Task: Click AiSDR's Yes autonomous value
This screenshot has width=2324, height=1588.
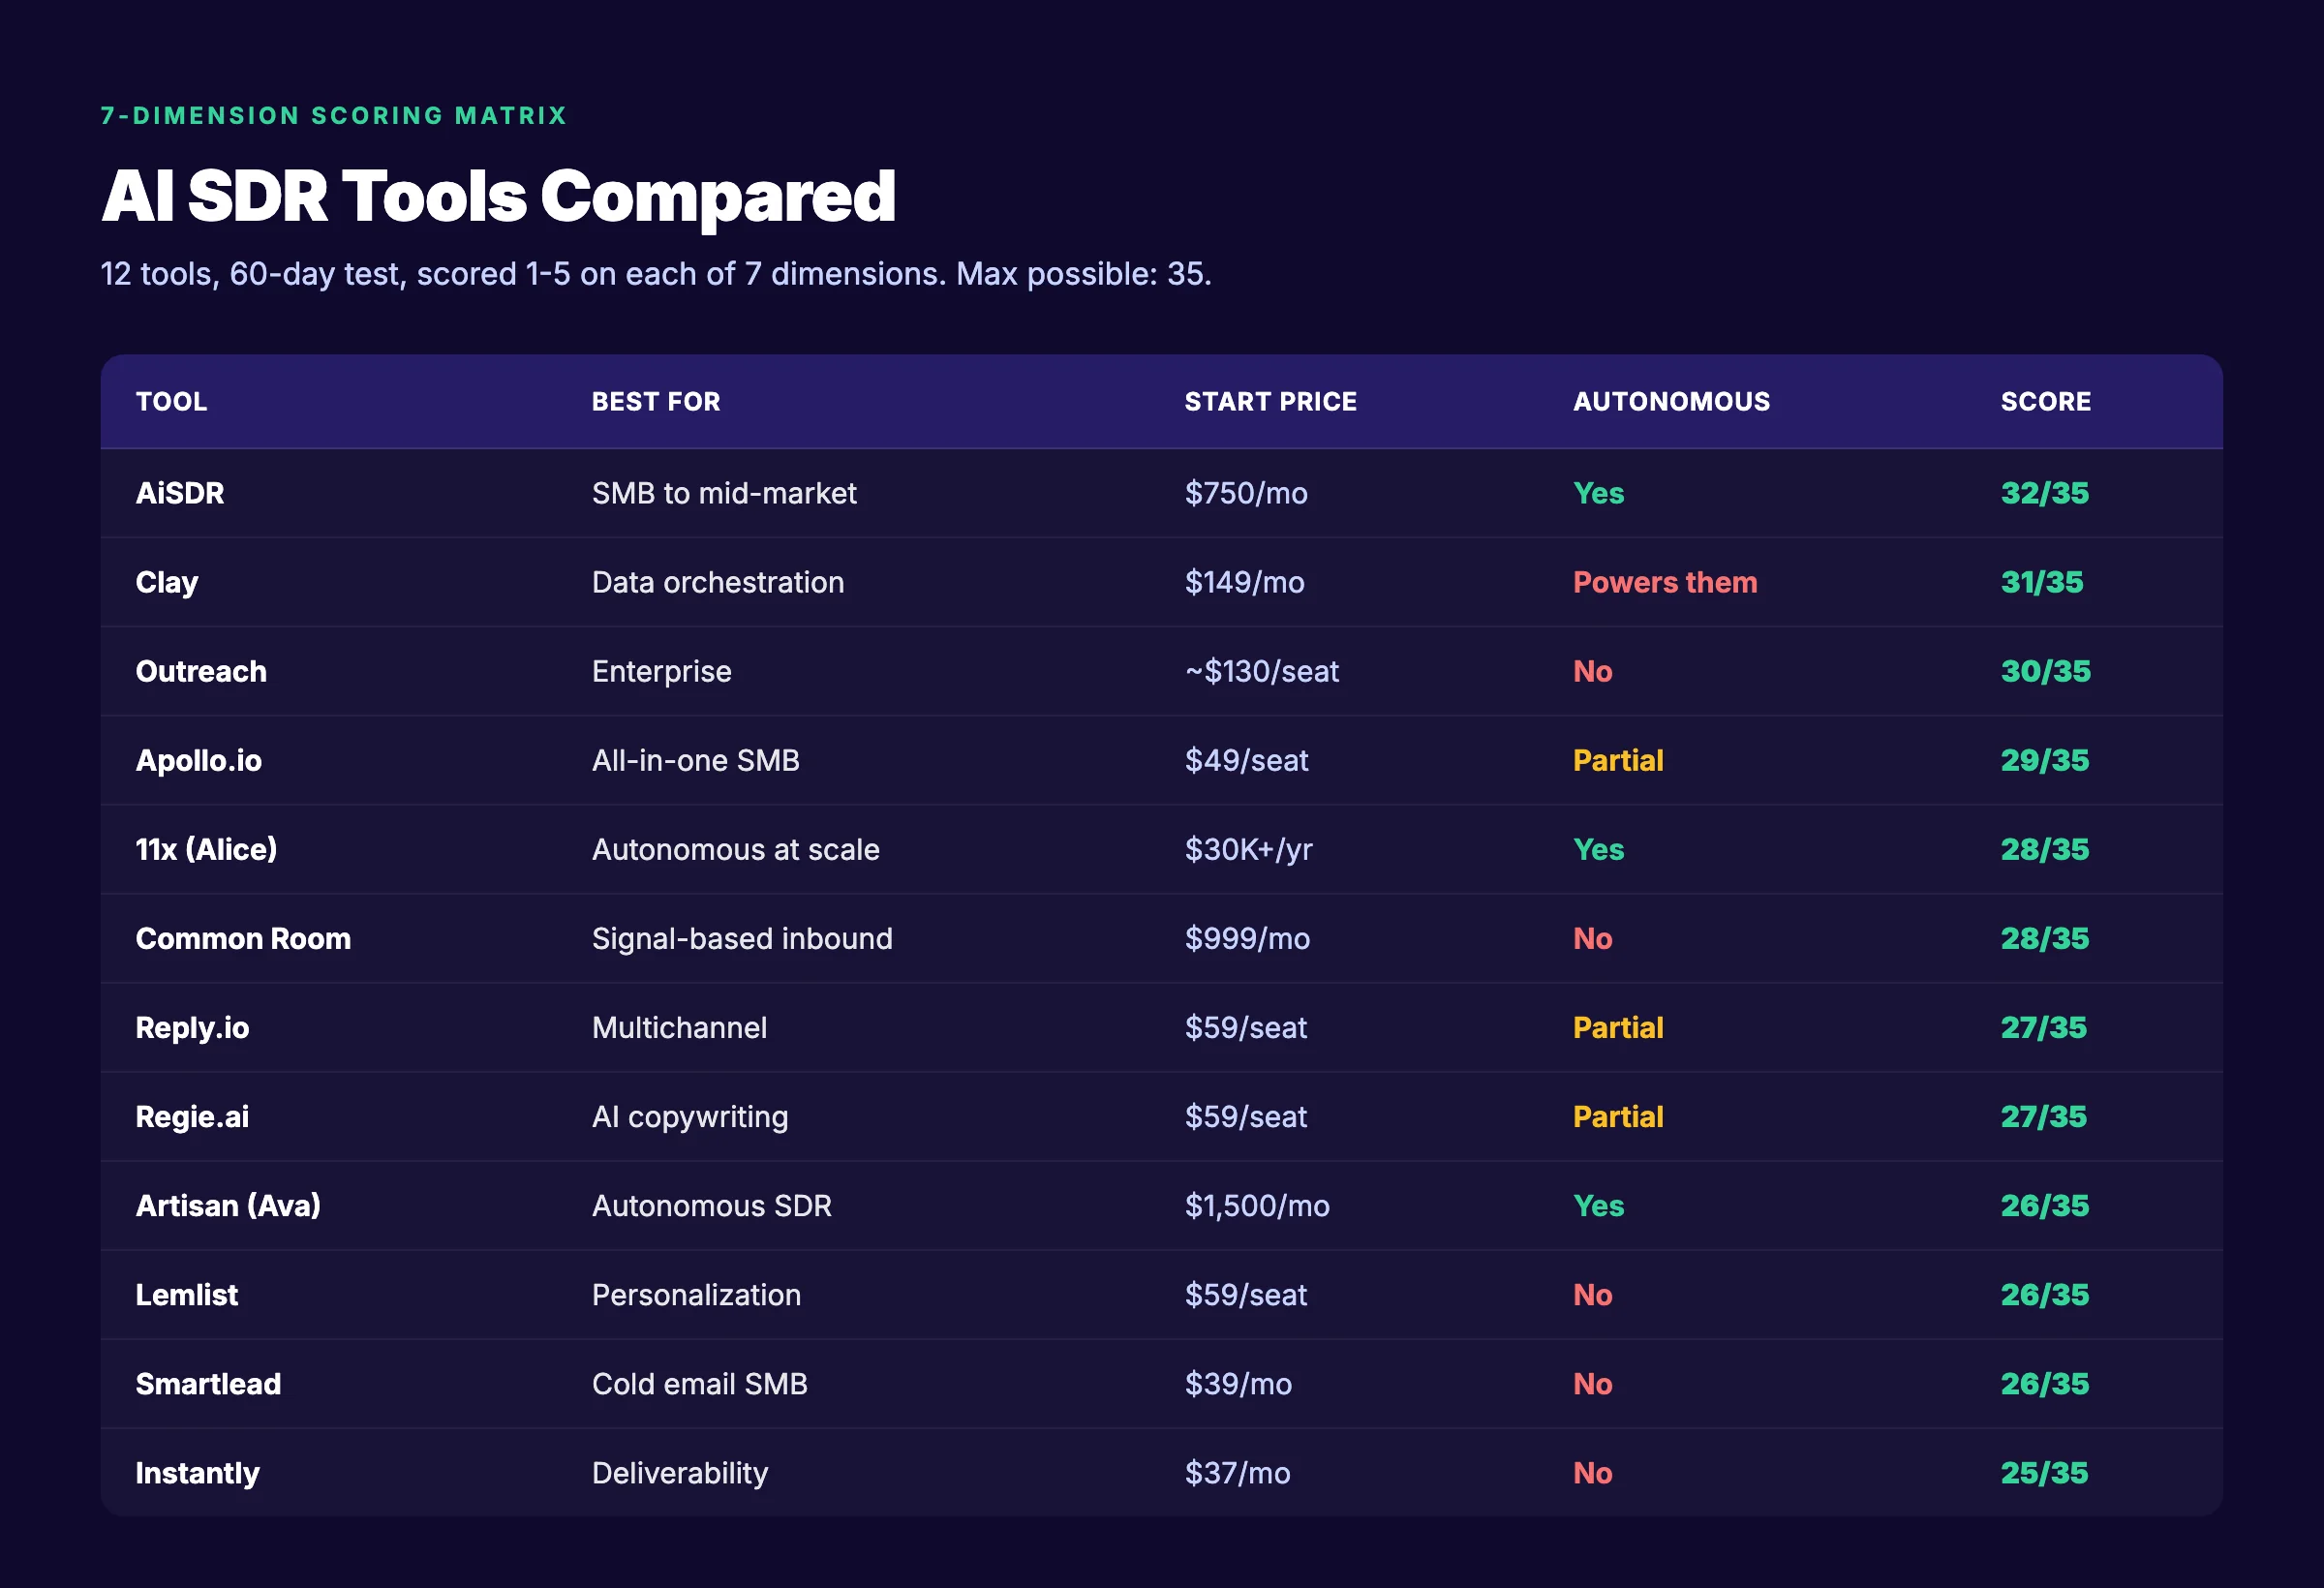Action: (x=1598, y=493)
